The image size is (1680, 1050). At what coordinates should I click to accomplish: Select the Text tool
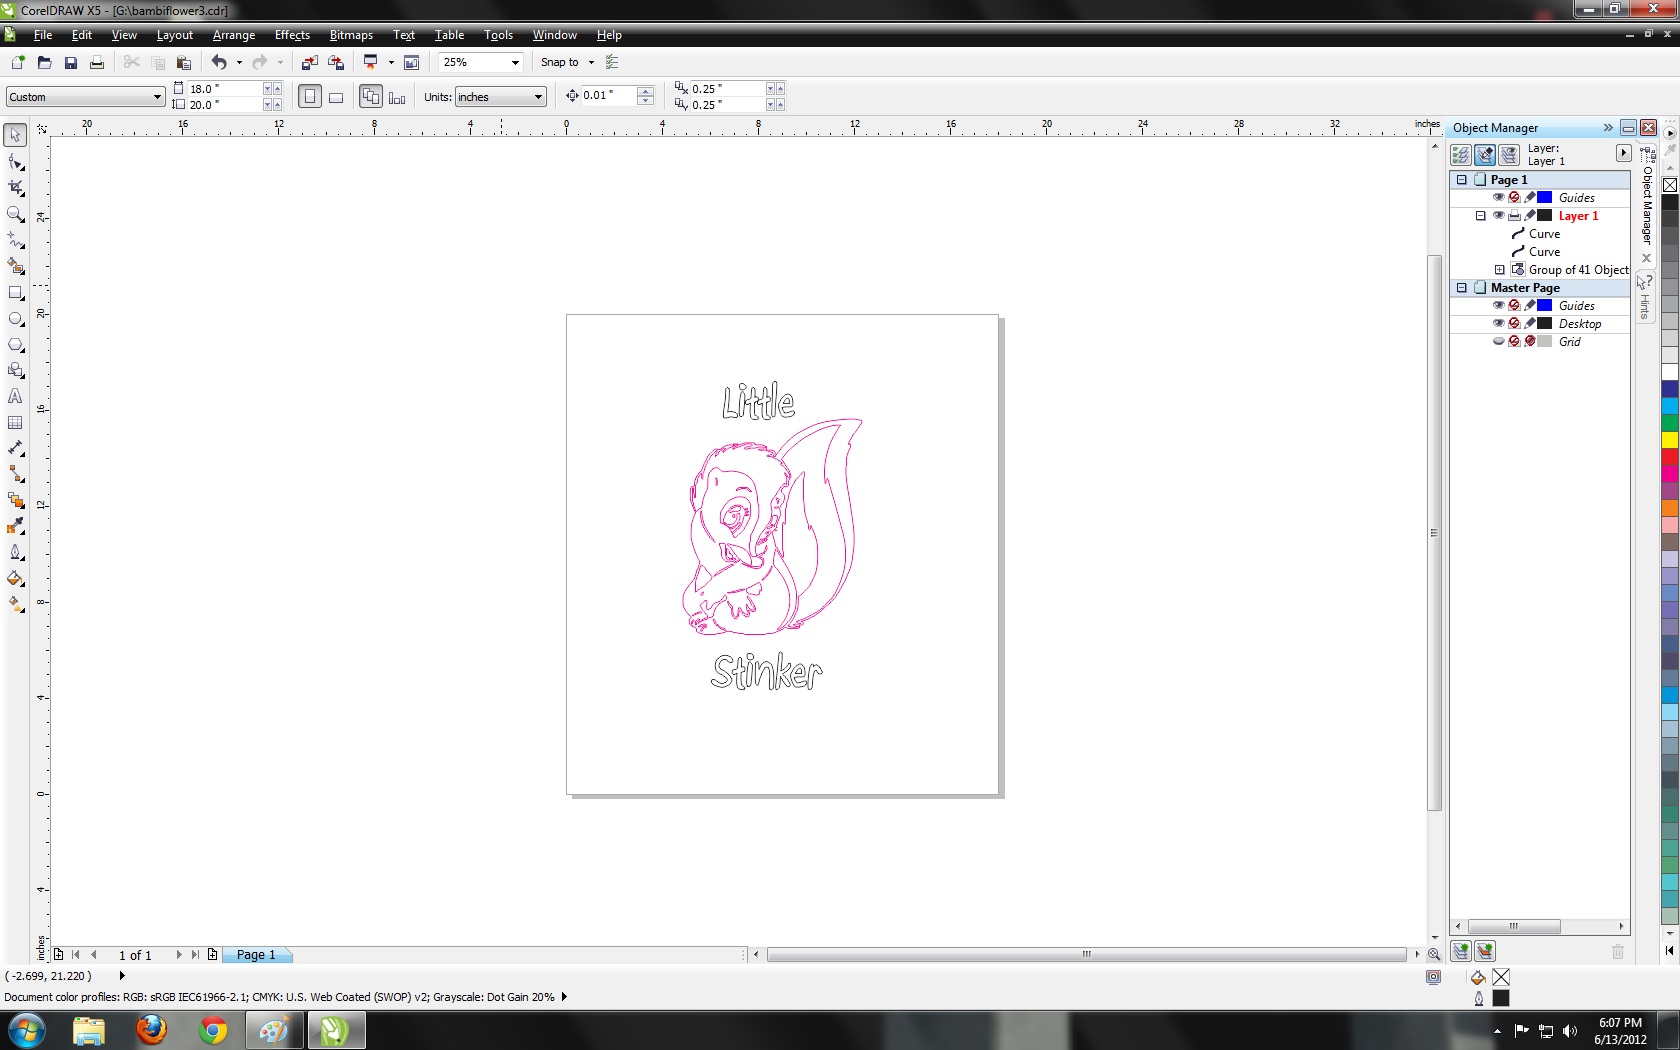tap(16, 397)
